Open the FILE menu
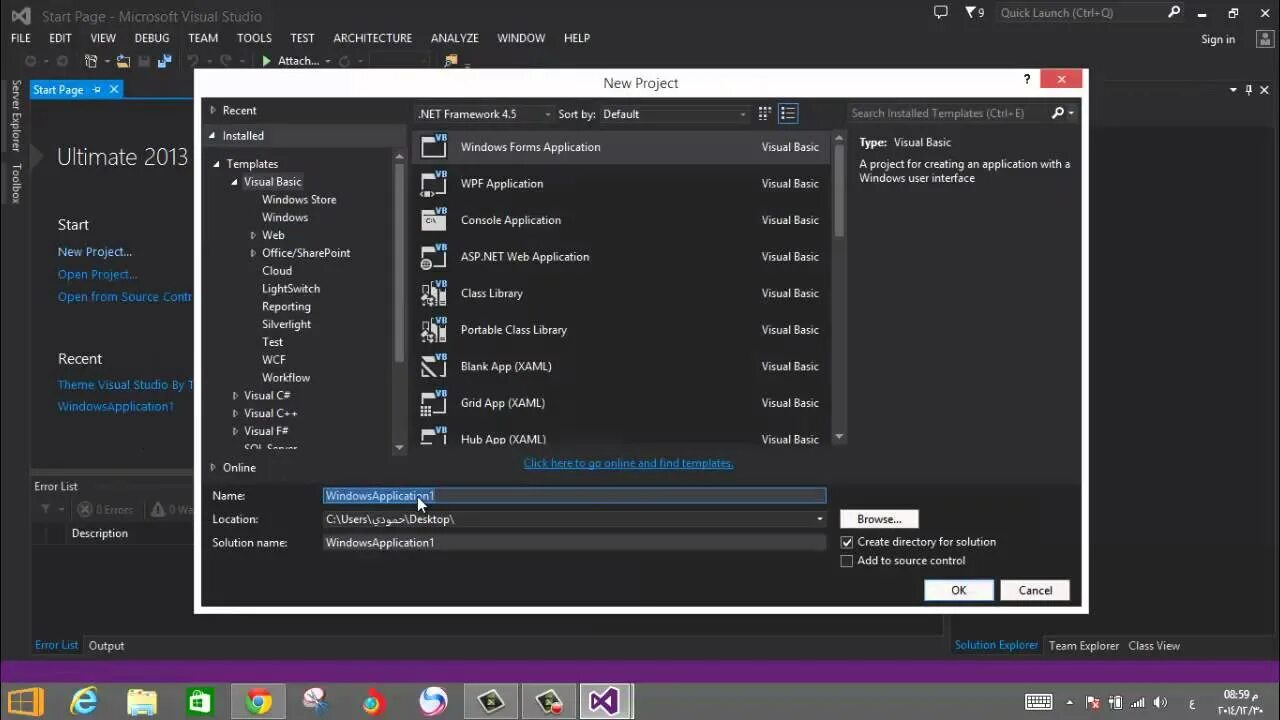This screenshot has height=720, width=1280. point(21,38)
